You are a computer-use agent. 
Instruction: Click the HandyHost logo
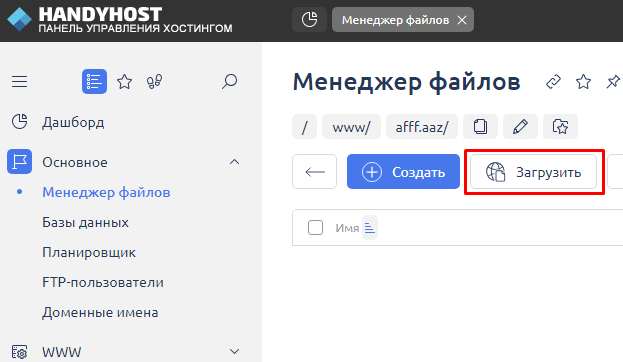pyautogui.click(x=120, y=20)
